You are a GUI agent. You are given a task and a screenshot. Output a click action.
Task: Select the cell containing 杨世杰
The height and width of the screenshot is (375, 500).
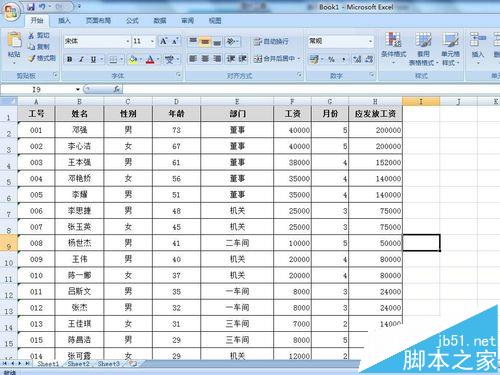click(x=79, y=243)
